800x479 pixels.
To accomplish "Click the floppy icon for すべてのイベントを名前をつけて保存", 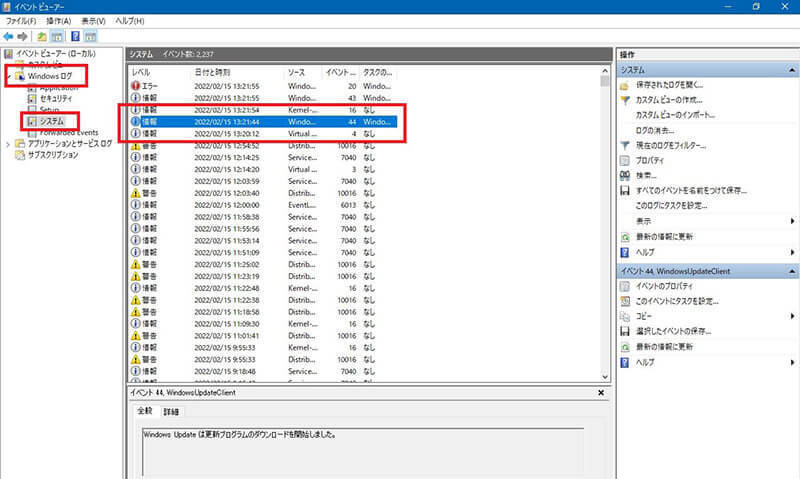I will [x=625, y=190].
